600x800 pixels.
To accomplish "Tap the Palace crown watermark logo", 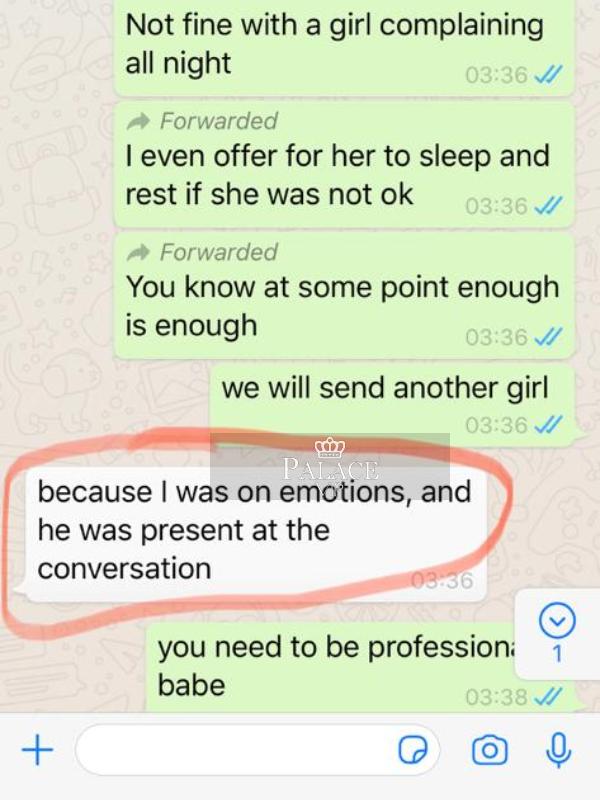I will (330, 448).
